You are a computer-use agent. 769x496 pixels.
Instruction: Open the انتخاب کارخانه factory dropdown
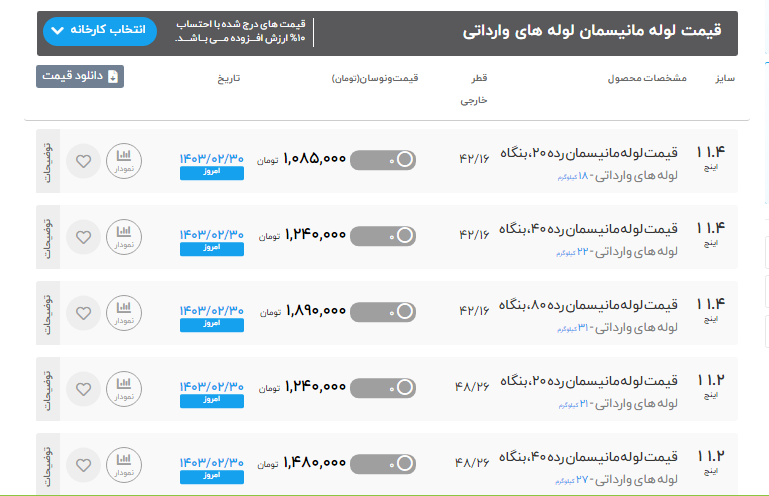point(101,31)
